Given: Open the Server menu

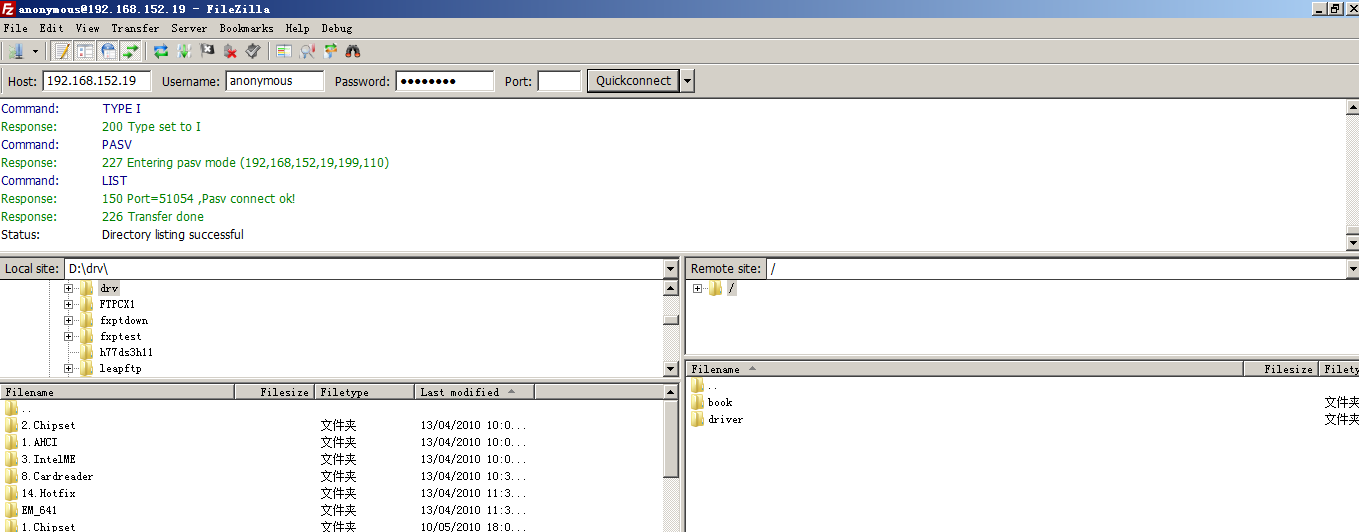Looking at the screenshot, I should 189,29.
